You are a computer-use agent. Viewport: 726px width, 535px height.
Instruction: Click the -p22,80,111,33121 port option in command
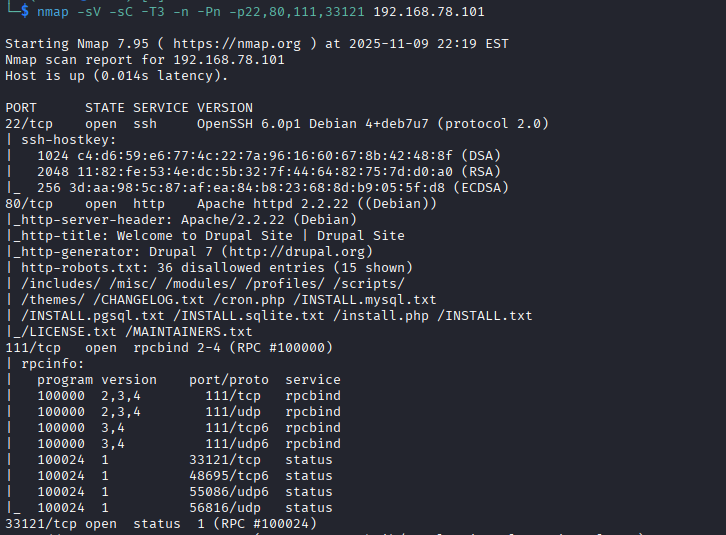(267, 12)
